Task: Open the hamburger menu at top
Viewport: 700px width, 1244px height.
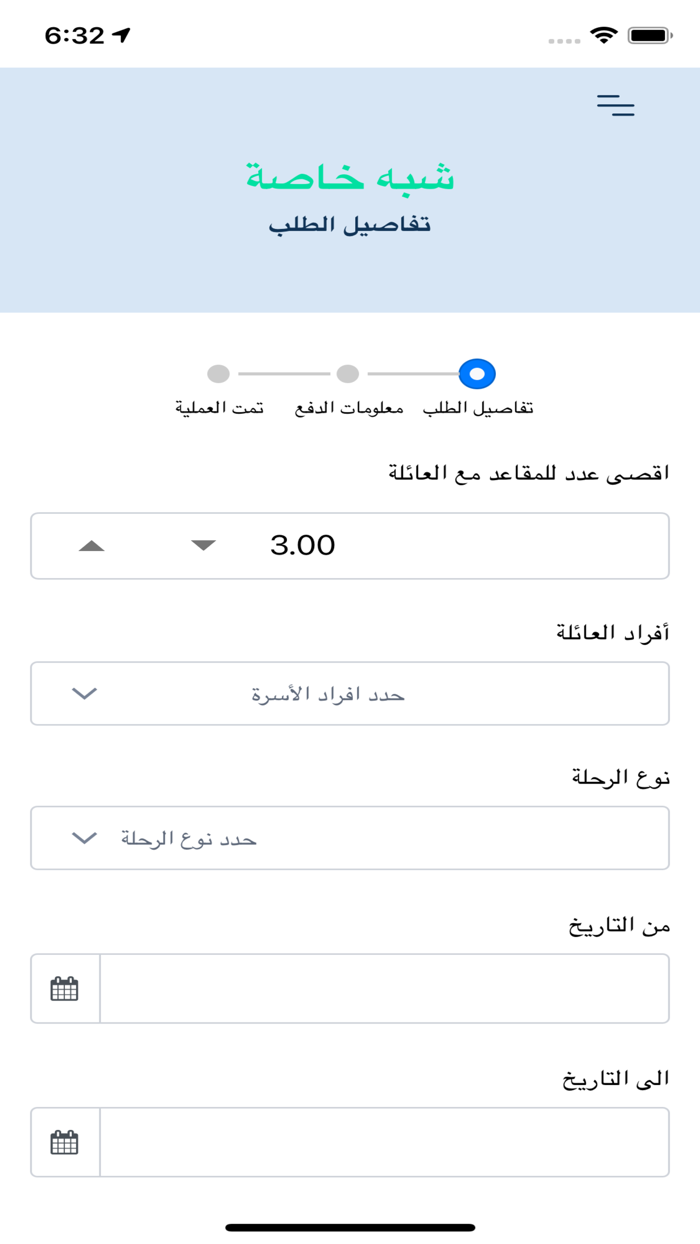Action: point(616,105)
